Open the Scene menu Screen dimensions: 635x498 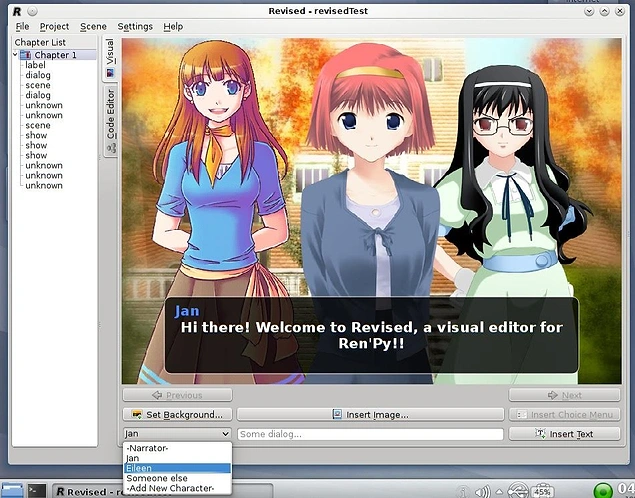point(93,26)
